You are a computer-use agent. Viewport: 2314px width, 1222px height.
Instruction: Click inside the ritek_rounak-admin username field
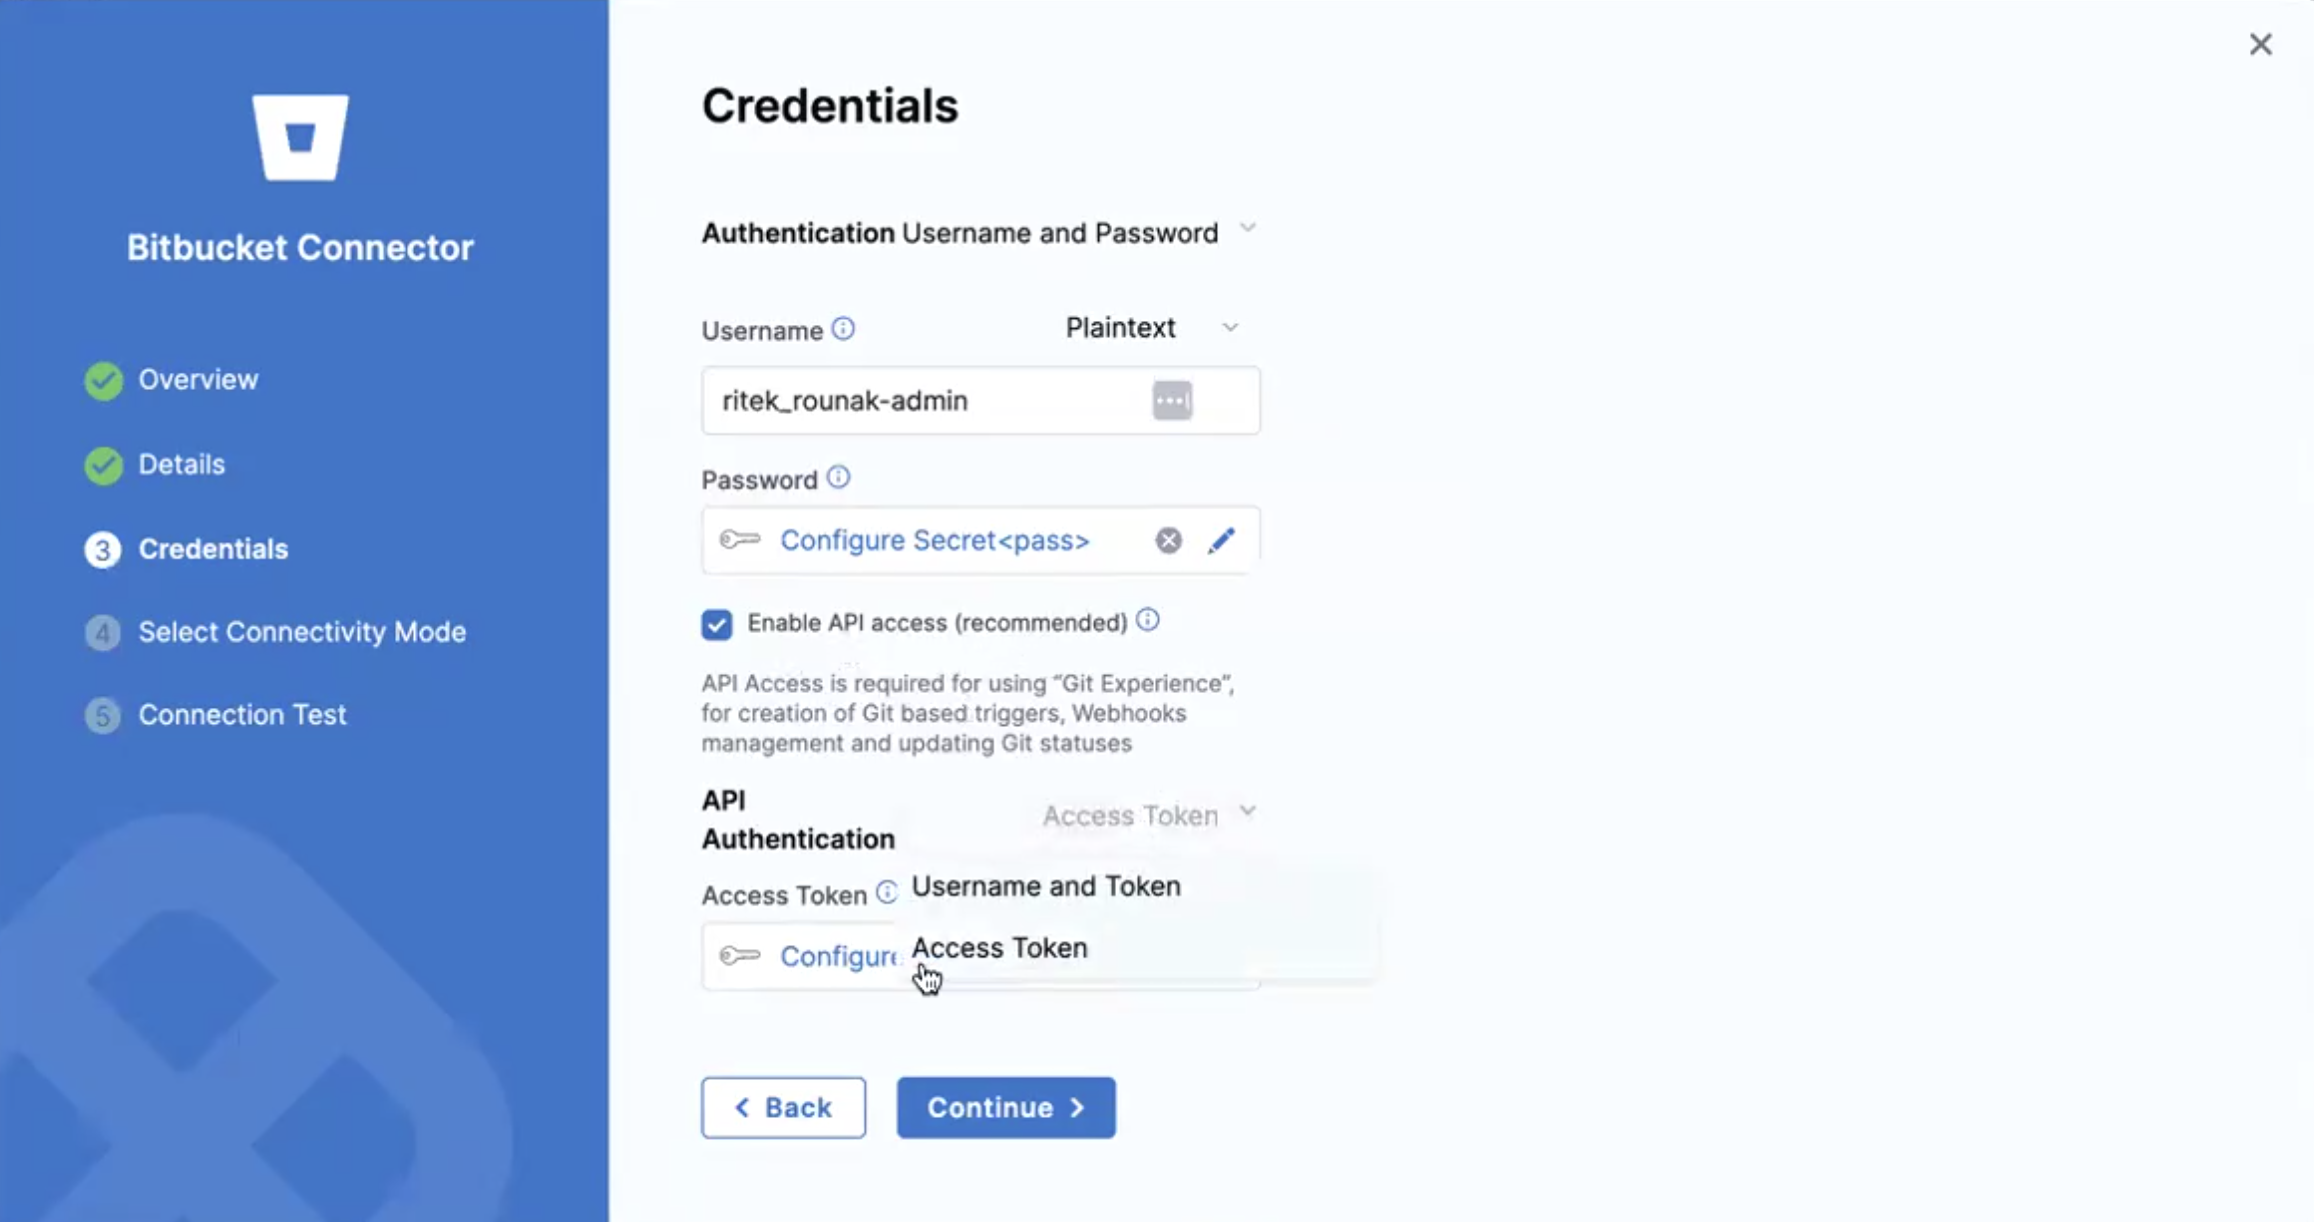[x=920, y=400]
